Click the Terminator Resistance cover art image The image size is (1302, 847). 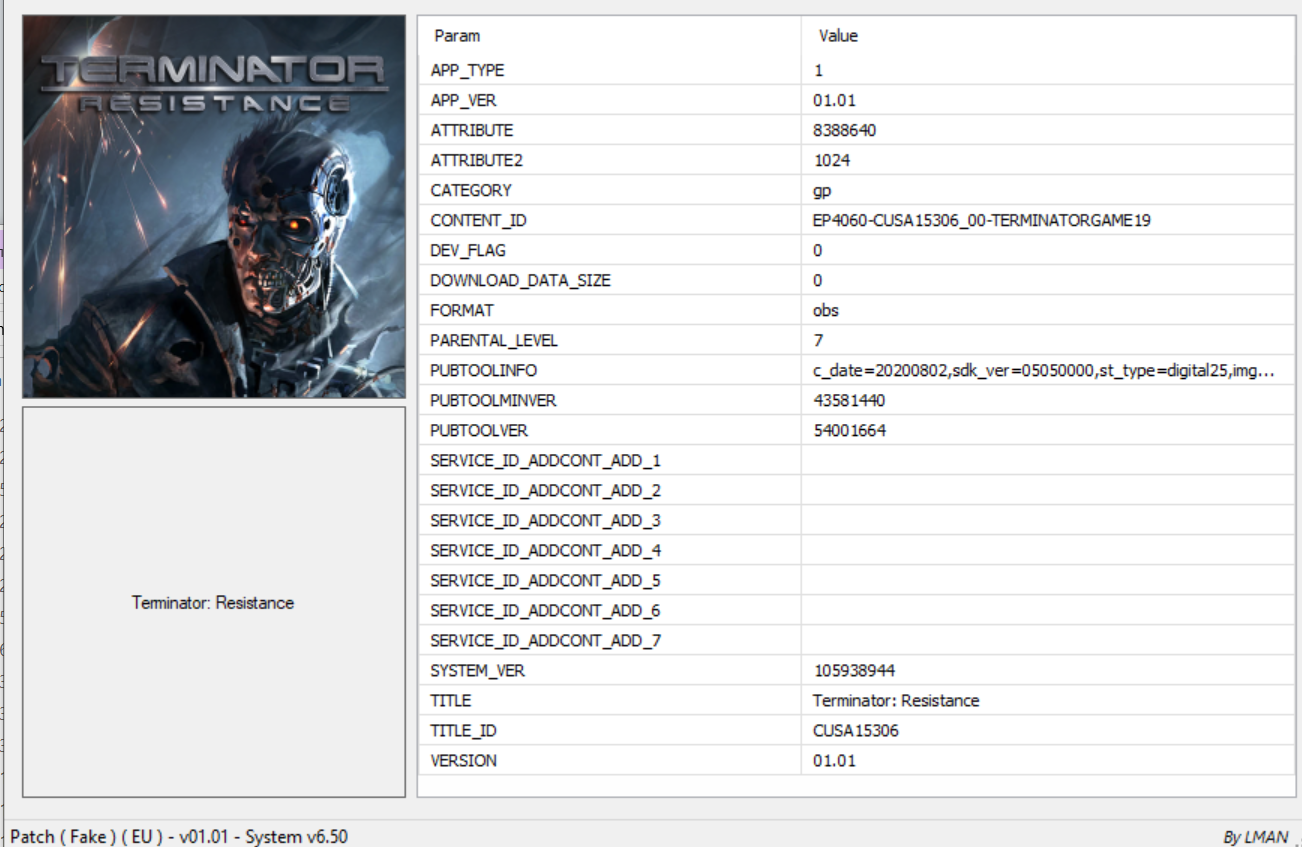click(x=214, y=206)
